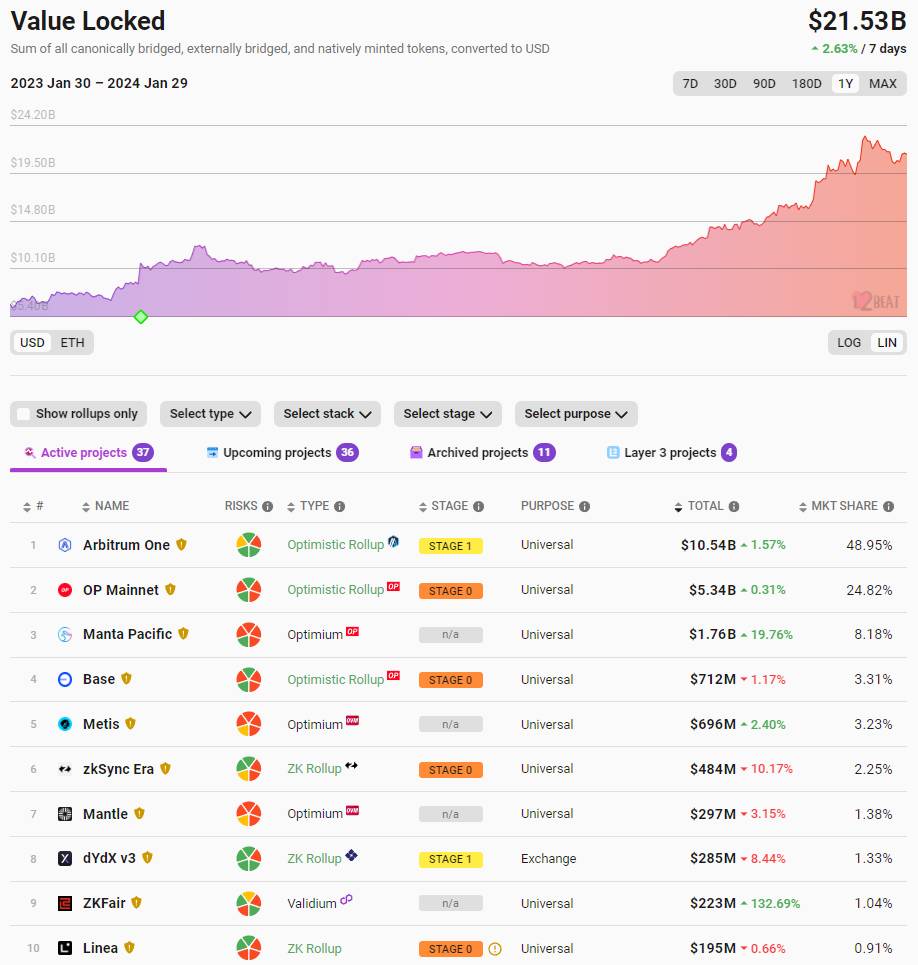Viewport: 918px width, 965px height.
Task: Click the ZKFair red logo
Action: tap(65, 903)
